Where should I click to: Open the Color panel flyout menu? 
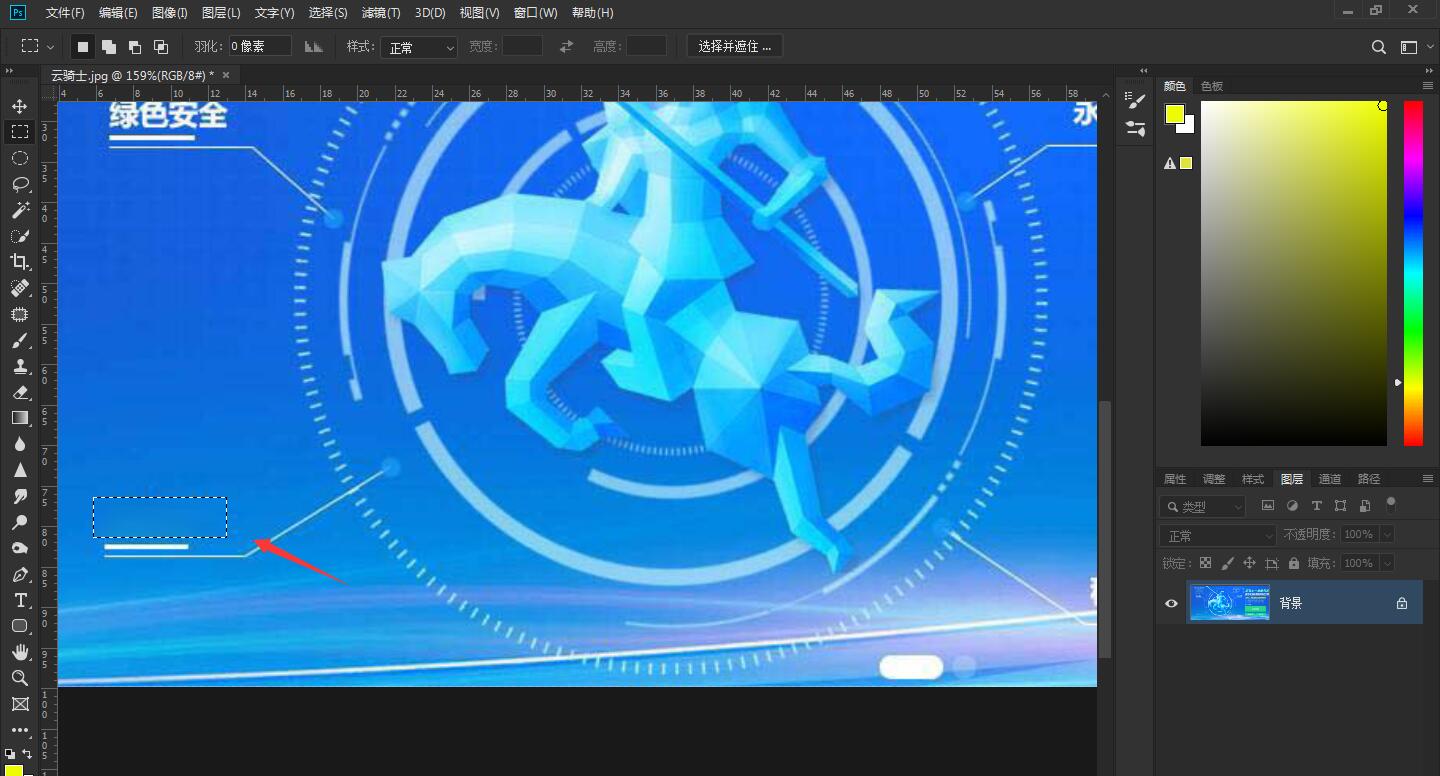pos(1428,86)
